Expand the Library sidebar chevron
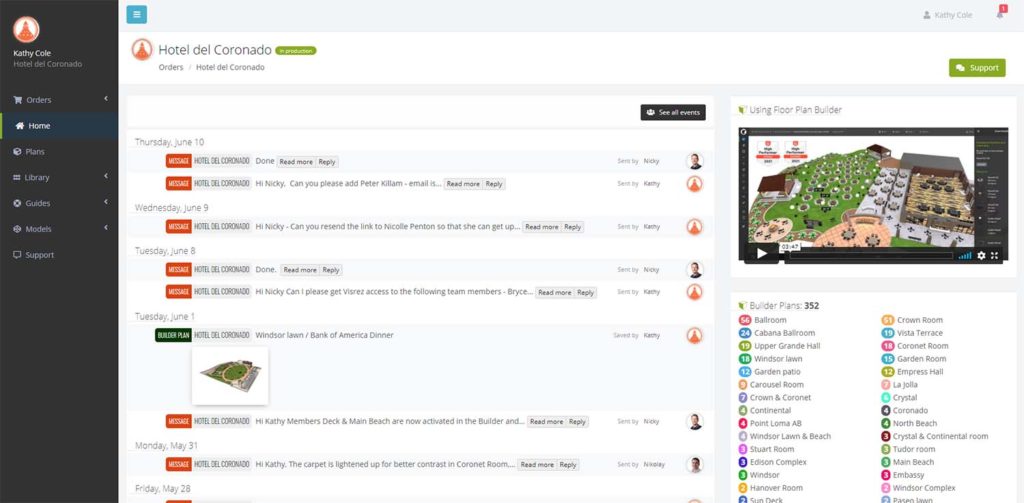1024x503 pixels. tap(106, 176)
